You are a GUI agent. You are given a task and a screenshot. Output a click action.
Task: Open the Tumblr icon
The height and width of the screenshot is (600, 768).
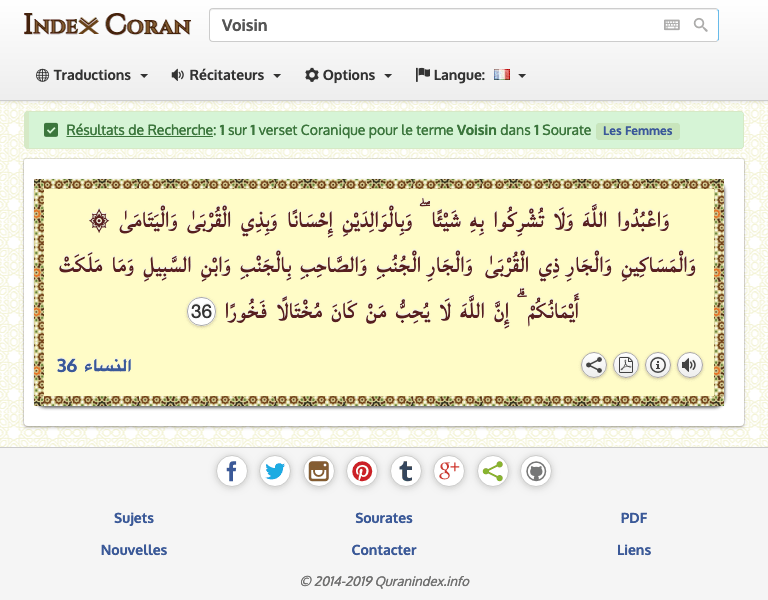[x=405, y=471]
